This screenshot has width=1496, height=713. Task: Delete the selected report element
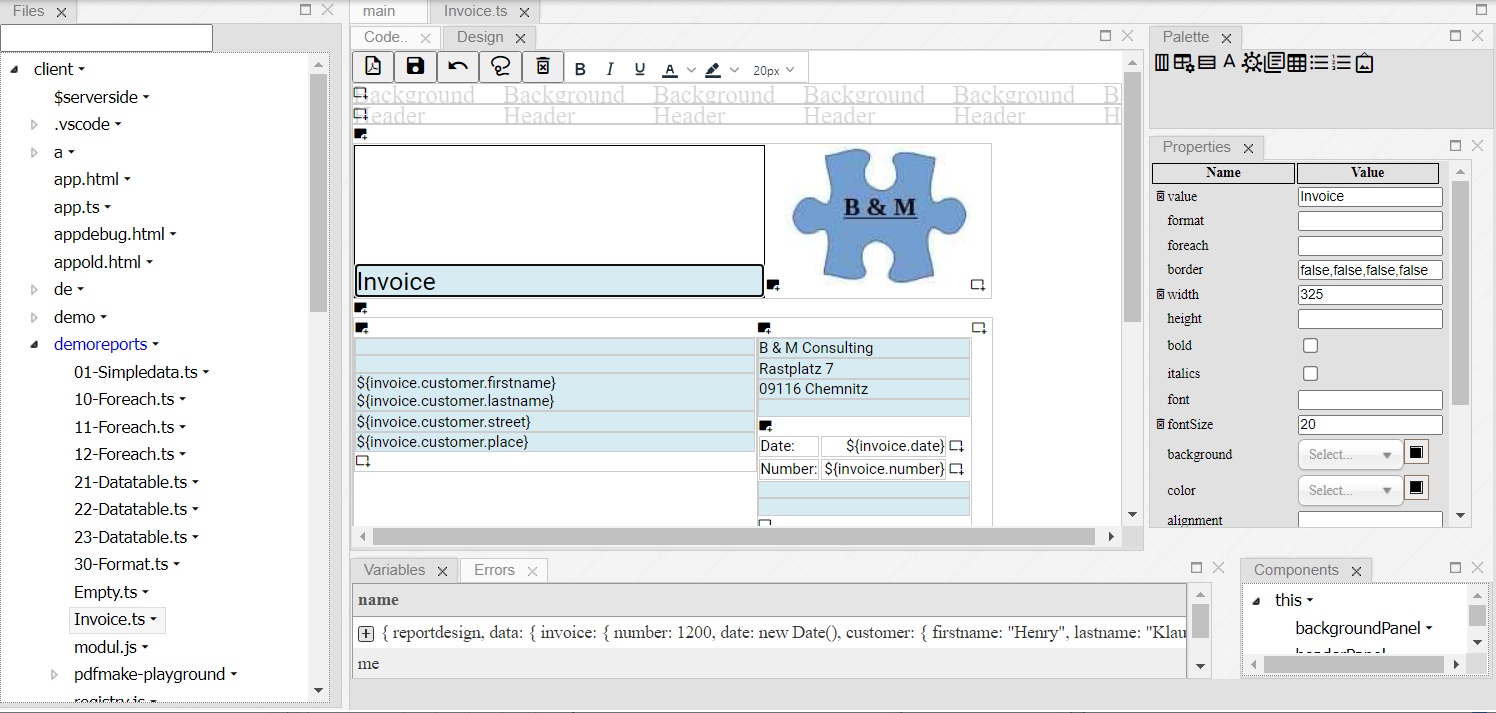(542, 66)
